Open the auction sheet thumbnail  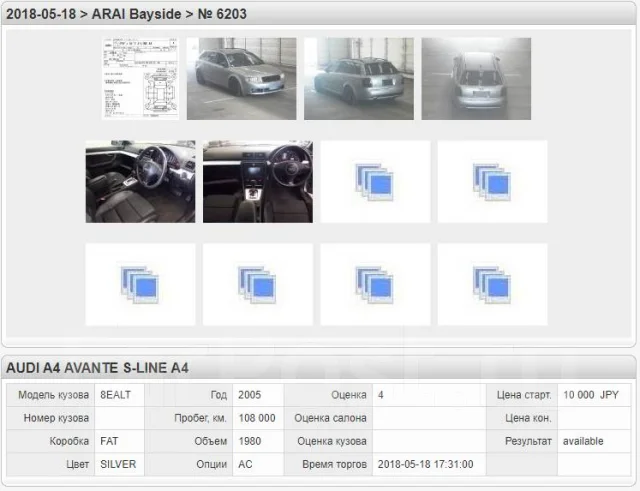pos(140,79)
